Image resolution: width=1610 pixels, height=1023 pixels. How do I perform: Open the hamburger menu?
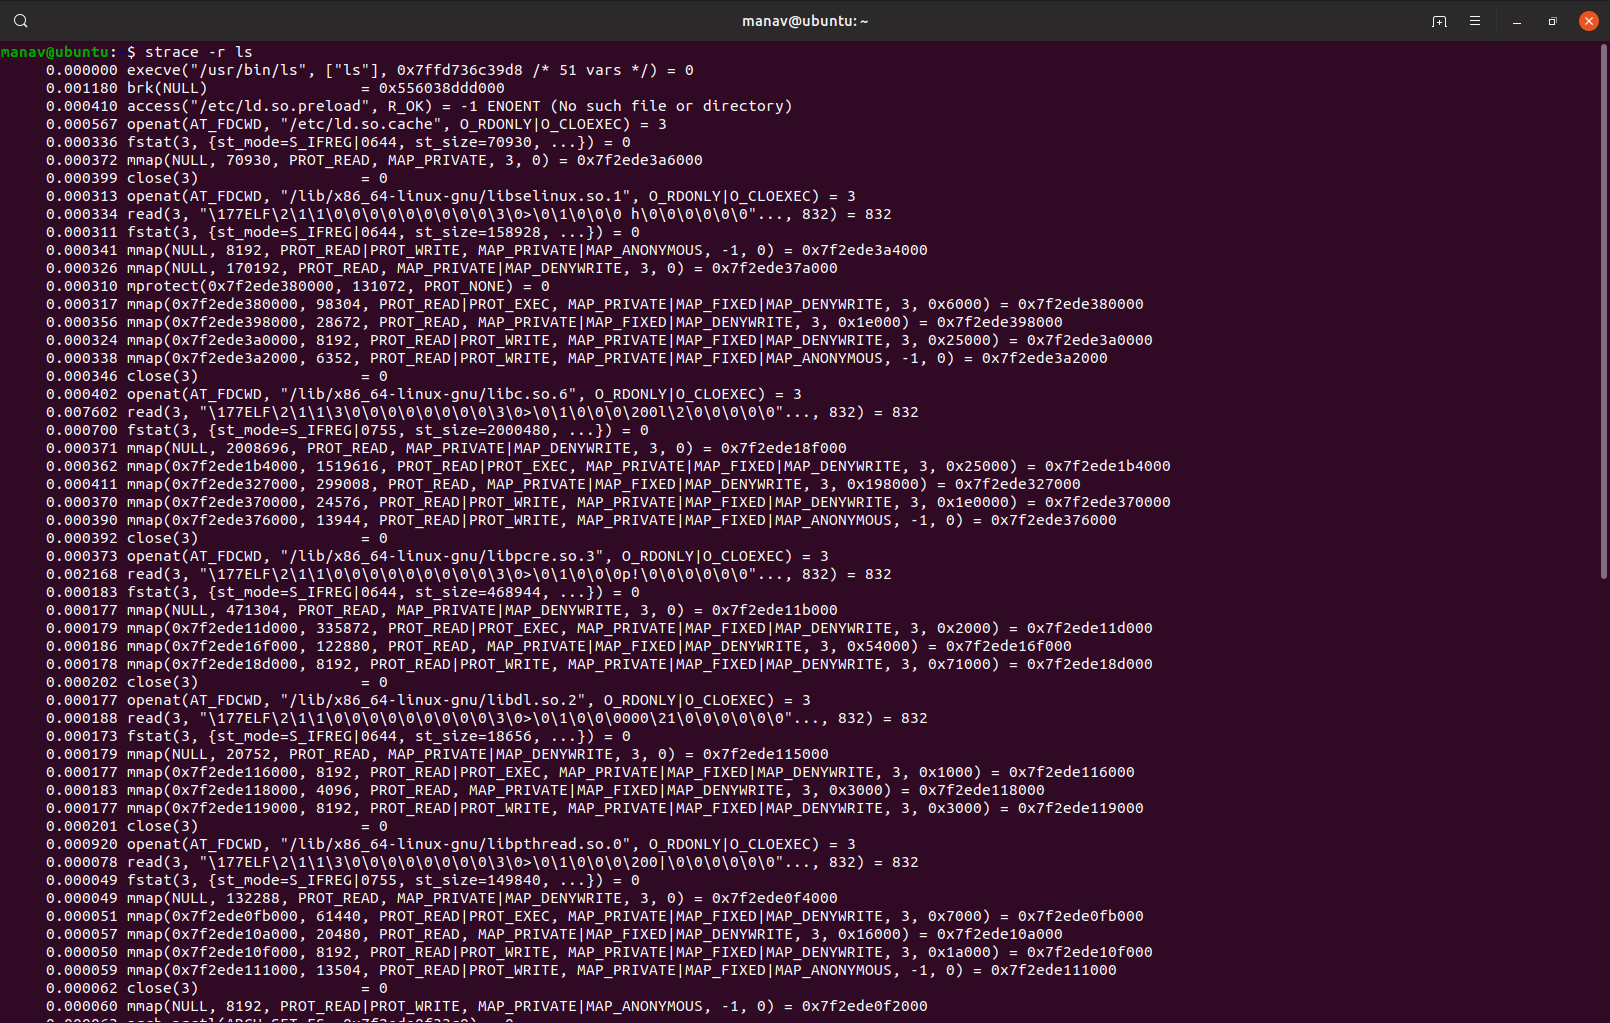(x=1475, y=21)
